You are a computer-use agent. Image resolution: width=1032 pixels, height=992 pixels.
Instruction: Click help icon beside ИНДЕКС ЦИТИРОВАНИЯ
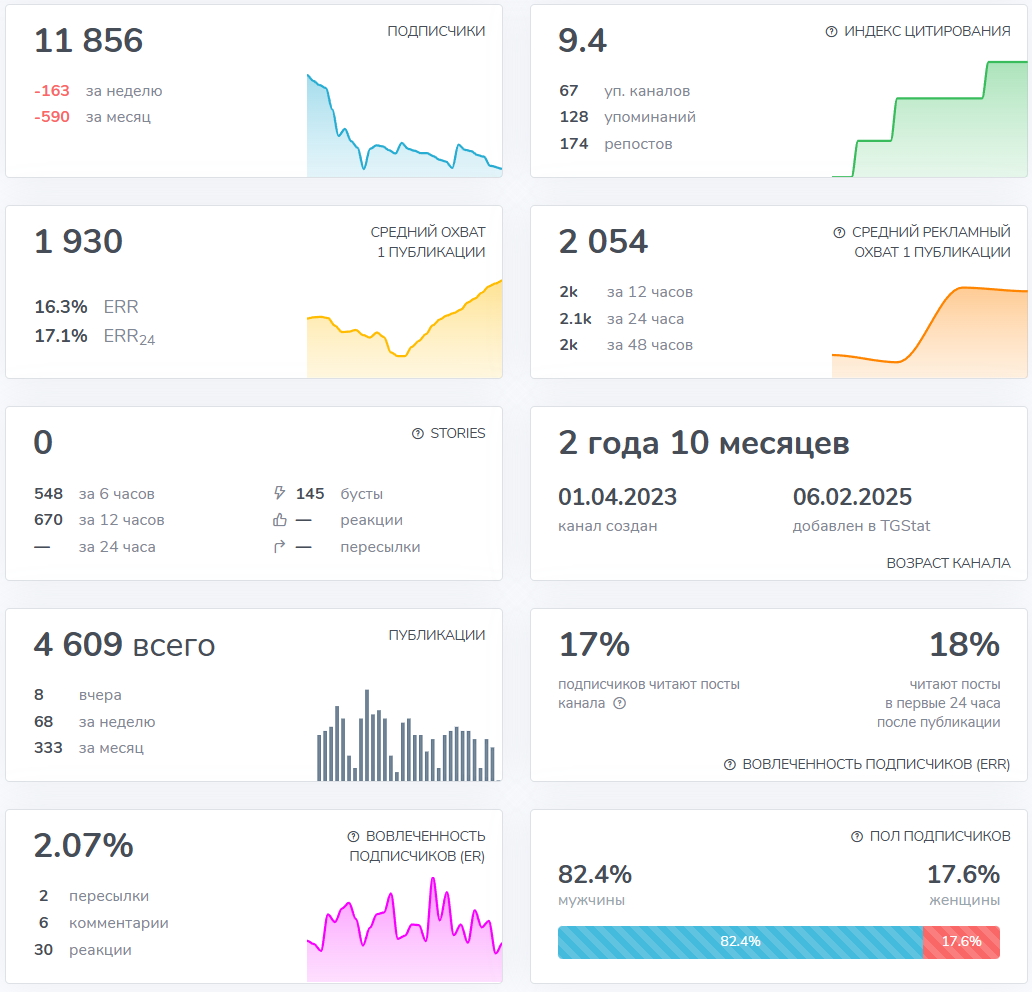pos(831,32)
